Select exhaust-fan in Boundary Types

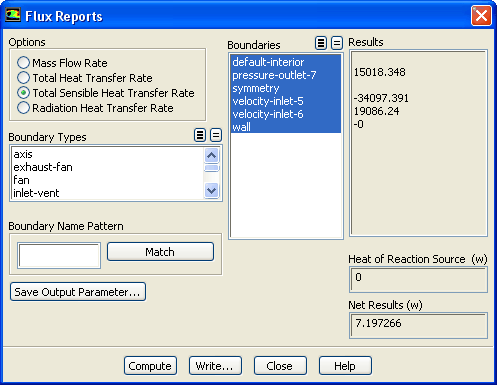107,167
